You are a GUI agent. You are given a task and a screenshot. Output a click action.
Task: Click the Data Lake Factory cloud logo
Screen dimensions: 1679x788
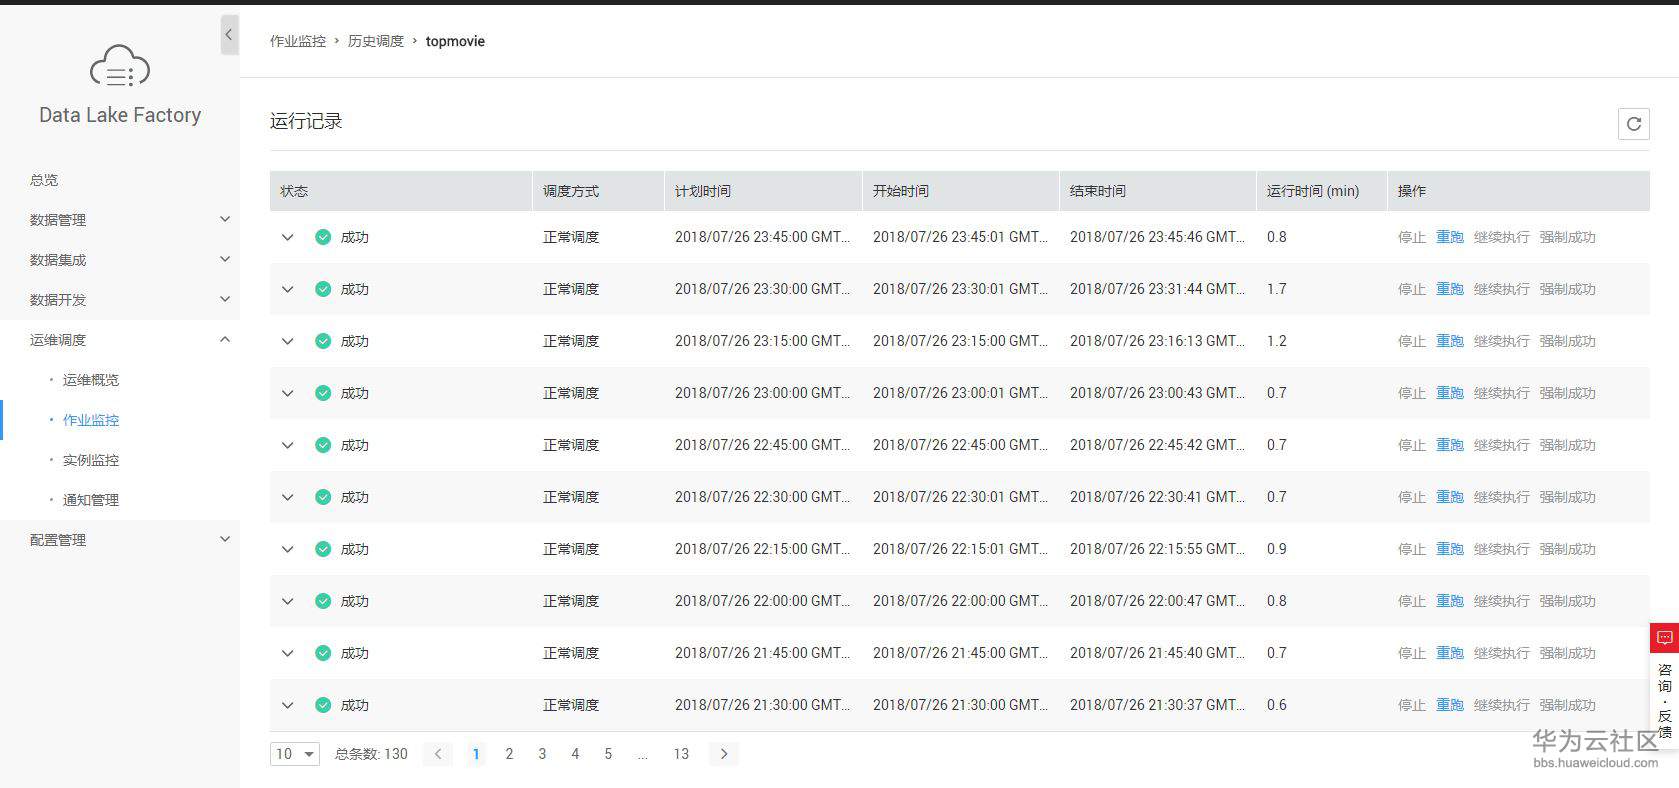(120, 66)
